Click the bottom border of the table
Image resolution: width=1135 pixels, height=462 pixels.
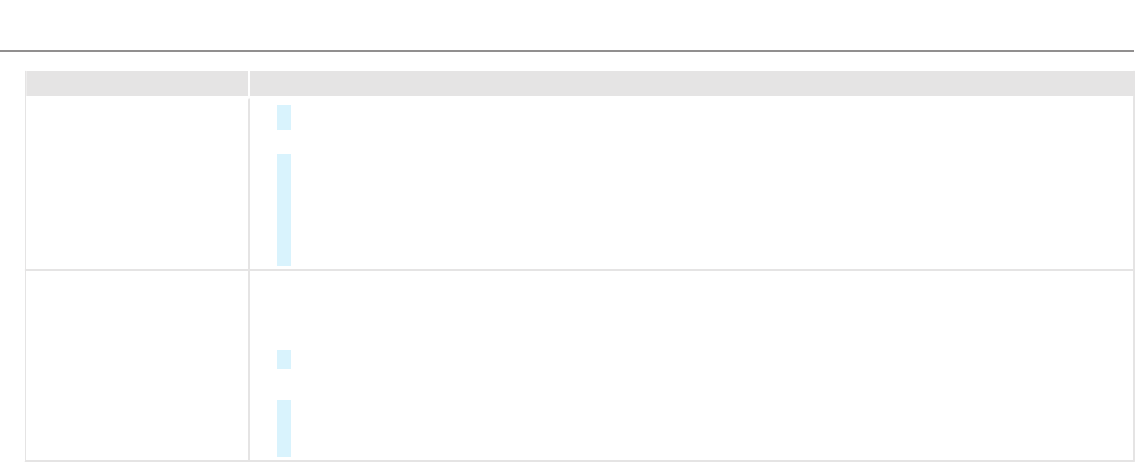click(x=567, y=460)
